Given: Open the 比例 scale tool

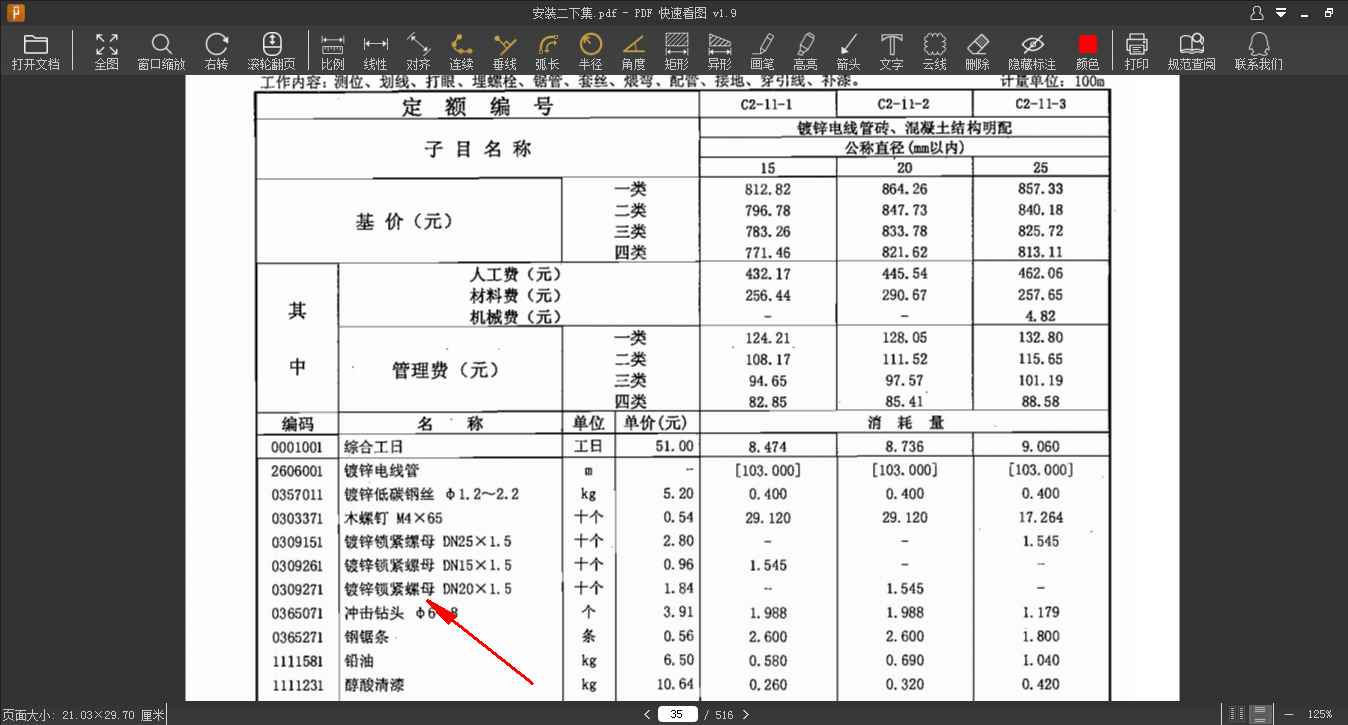Looking at the screenshot, I should 333,52.
